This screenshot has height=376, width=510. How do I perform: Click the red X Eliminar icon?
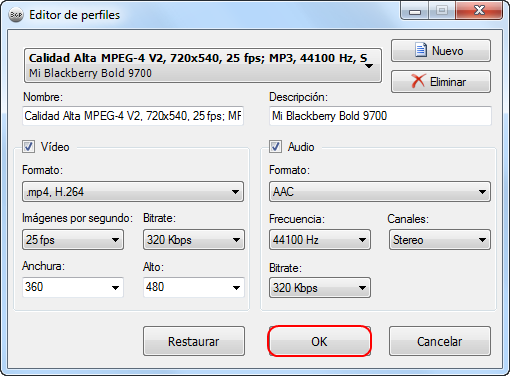(418, 81)
